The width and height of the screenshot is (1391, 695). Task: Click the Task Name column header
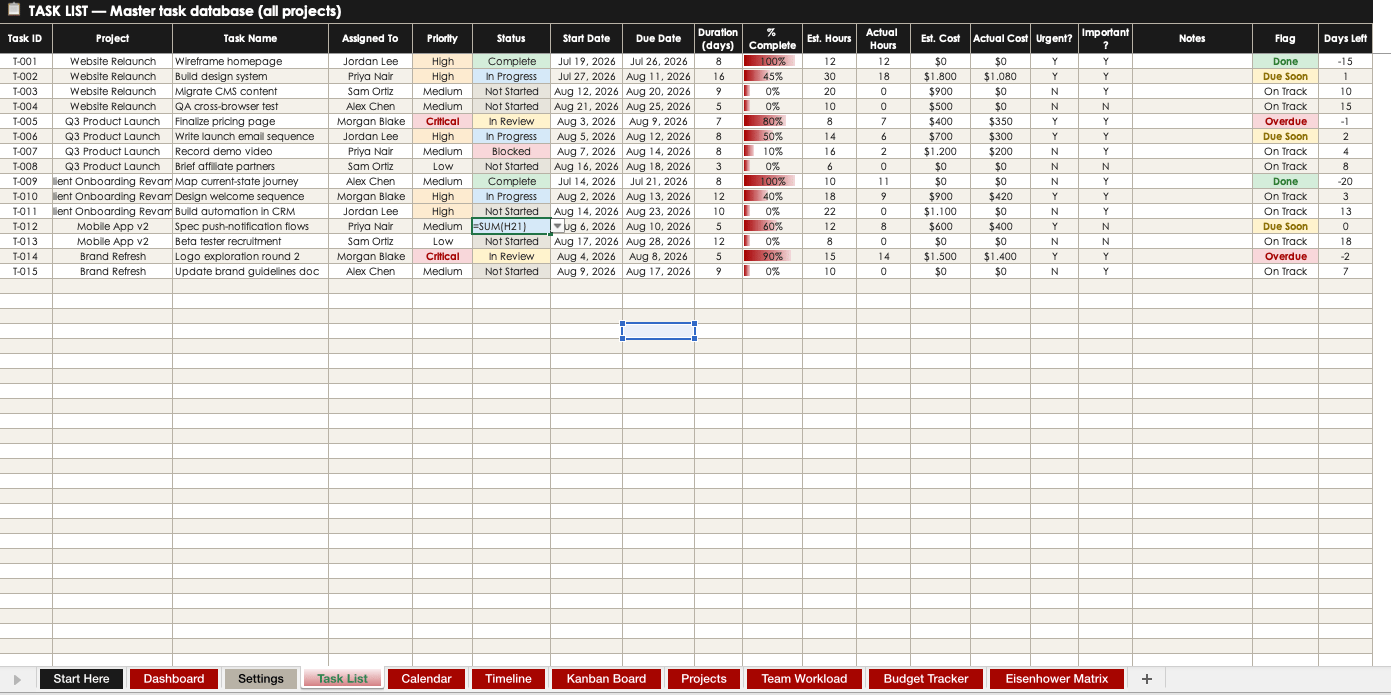[x=250, y=38]
